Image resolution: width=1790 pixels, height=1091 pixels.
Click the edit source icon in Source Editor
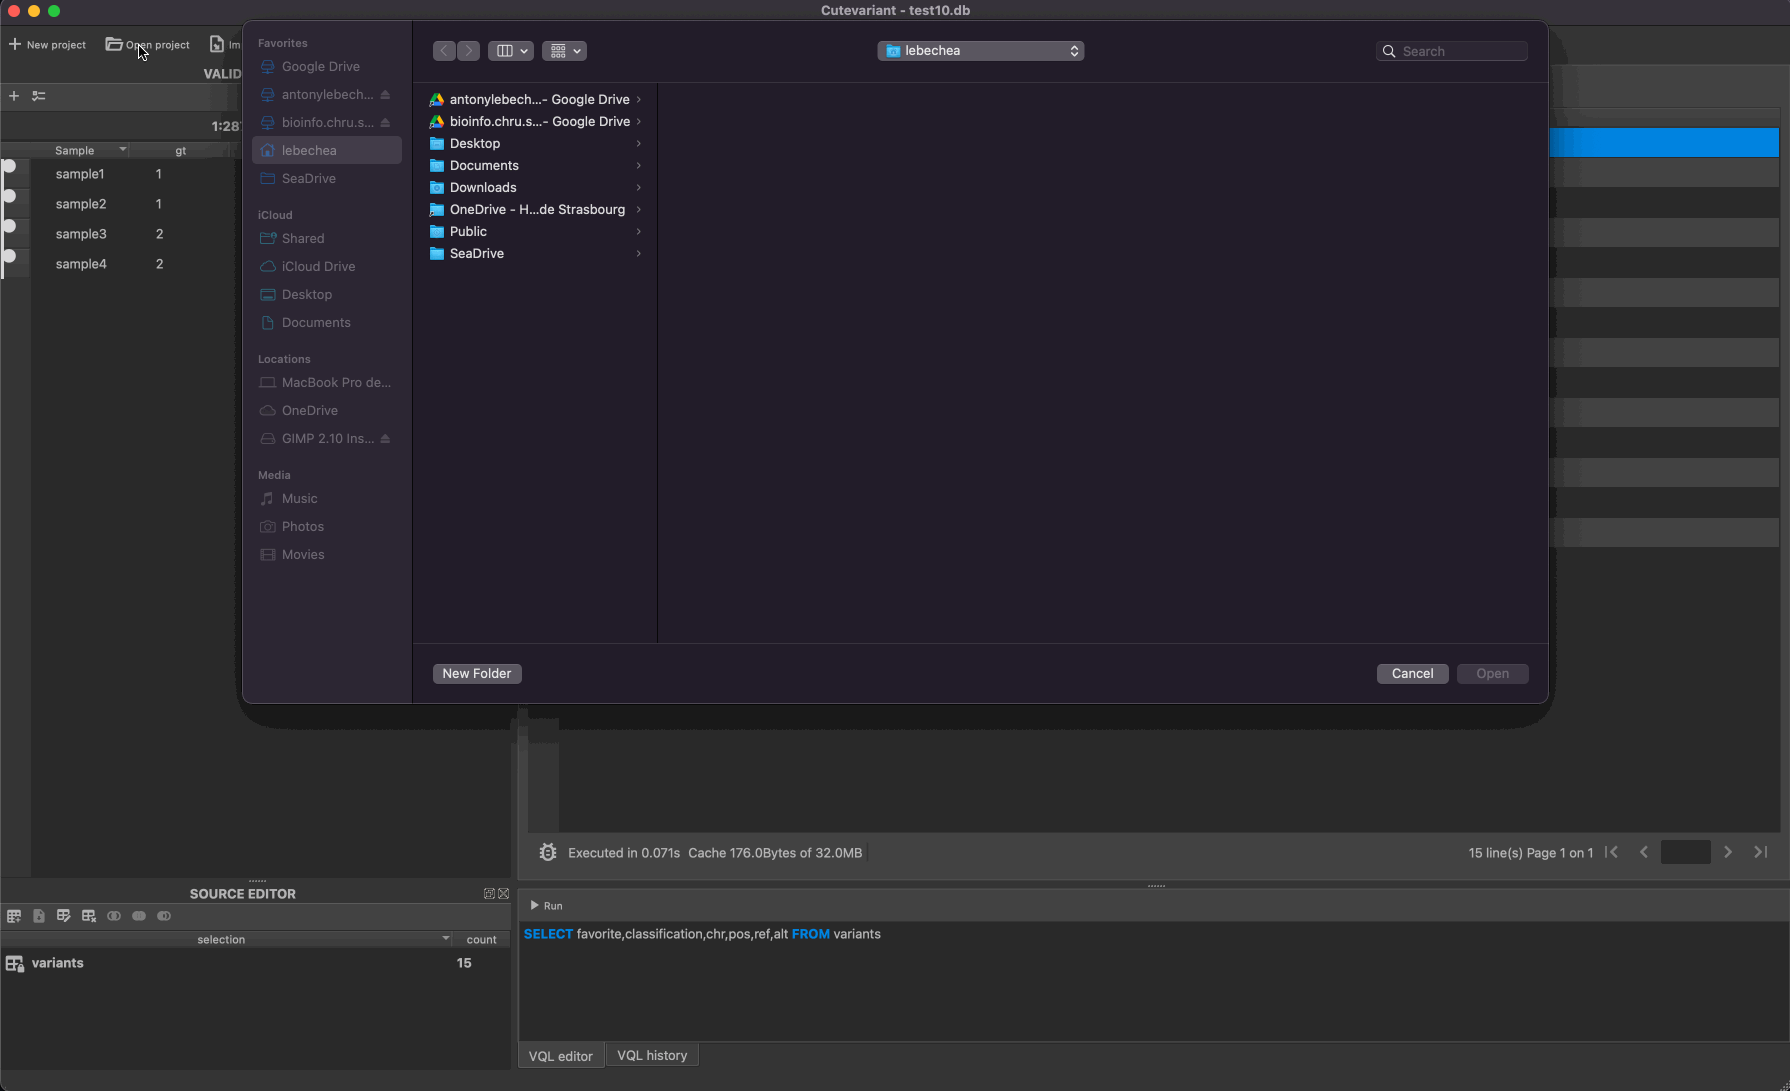(63, 915)
